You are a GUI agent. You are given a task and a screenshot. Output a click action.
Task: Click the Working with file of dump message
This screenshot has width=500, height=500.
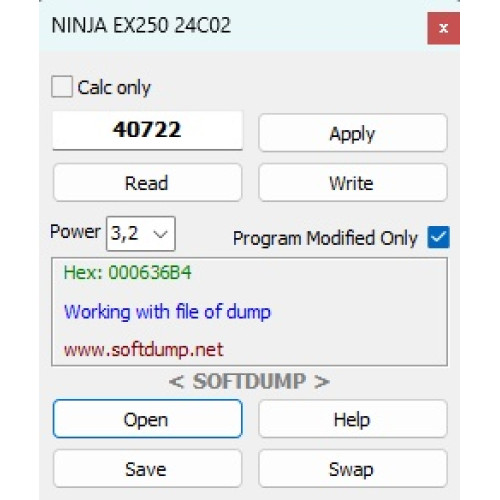(167, 312)
